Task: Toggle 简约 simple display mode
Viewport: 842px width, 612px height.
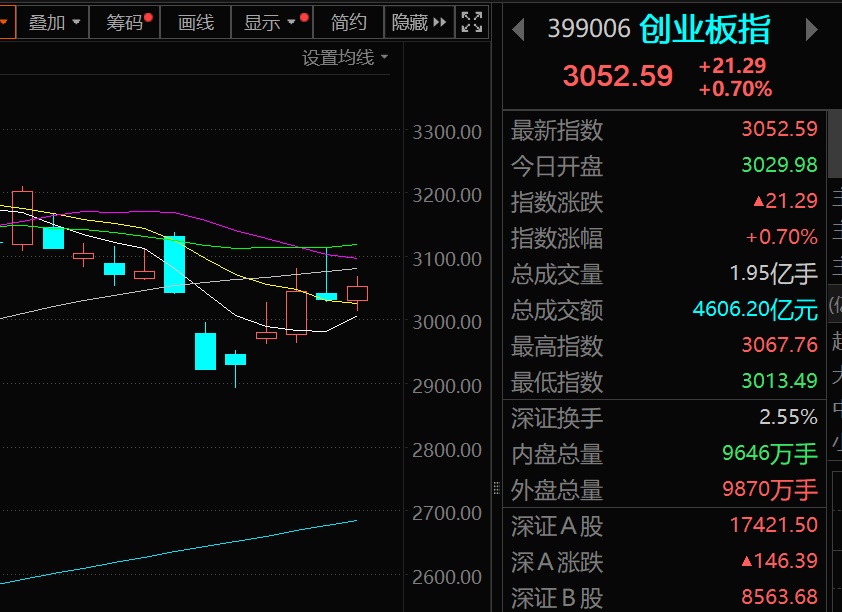Action: coord(349,22)
